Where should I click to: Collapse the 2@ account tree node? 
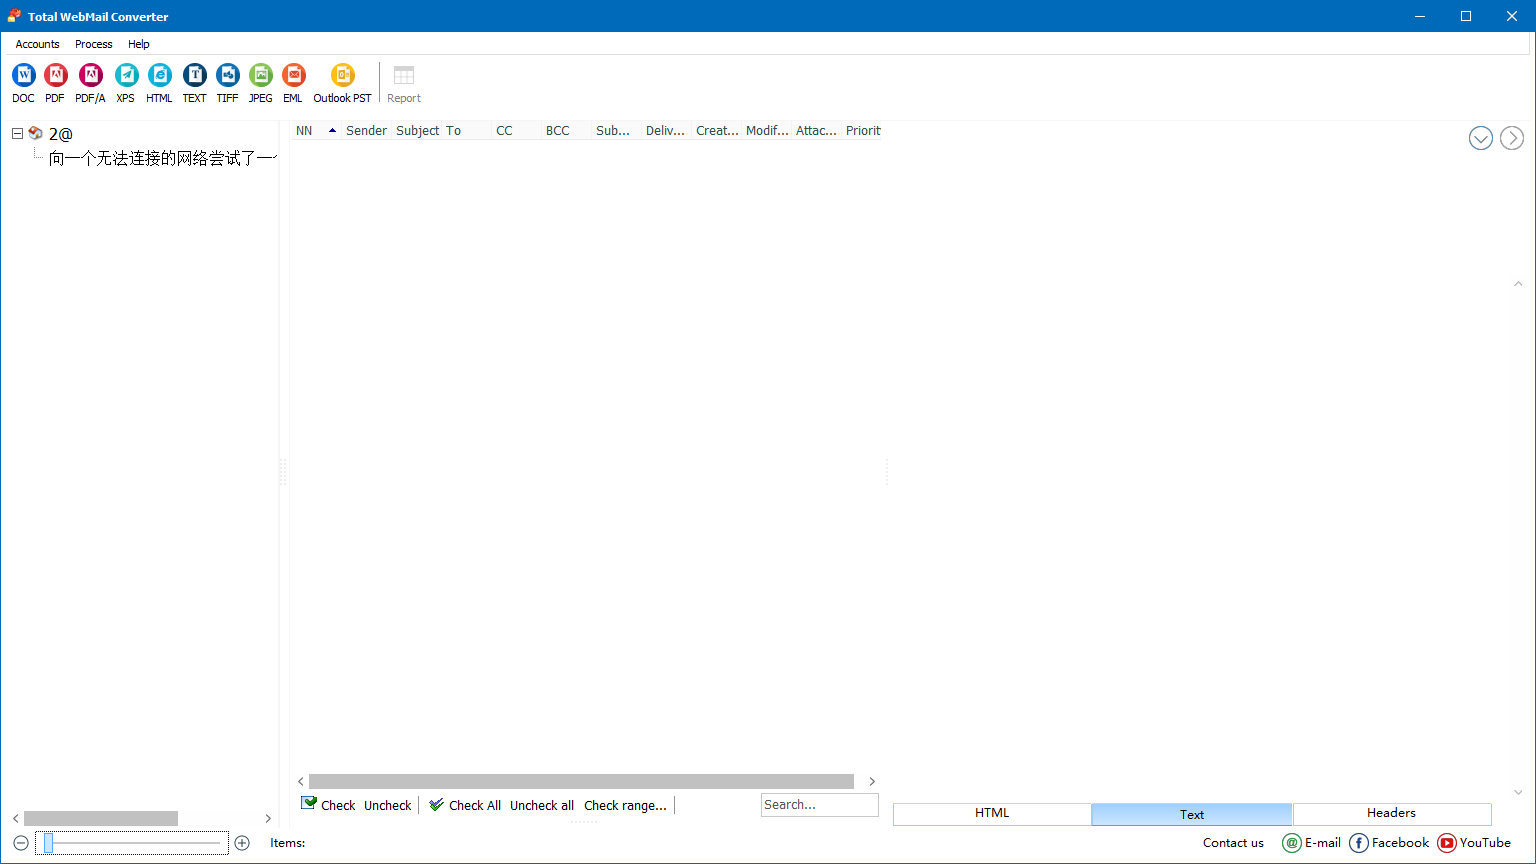[x=17, y=133]
